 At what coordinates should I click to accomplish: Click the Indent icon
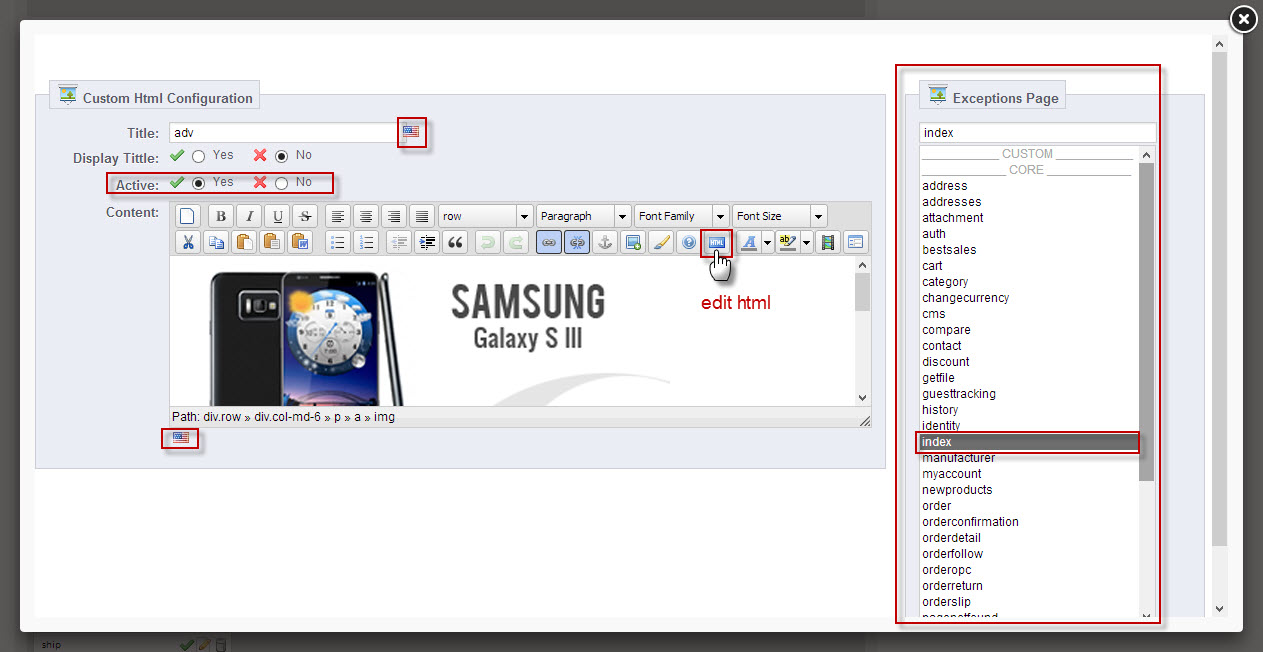click(x=427, y=242)
